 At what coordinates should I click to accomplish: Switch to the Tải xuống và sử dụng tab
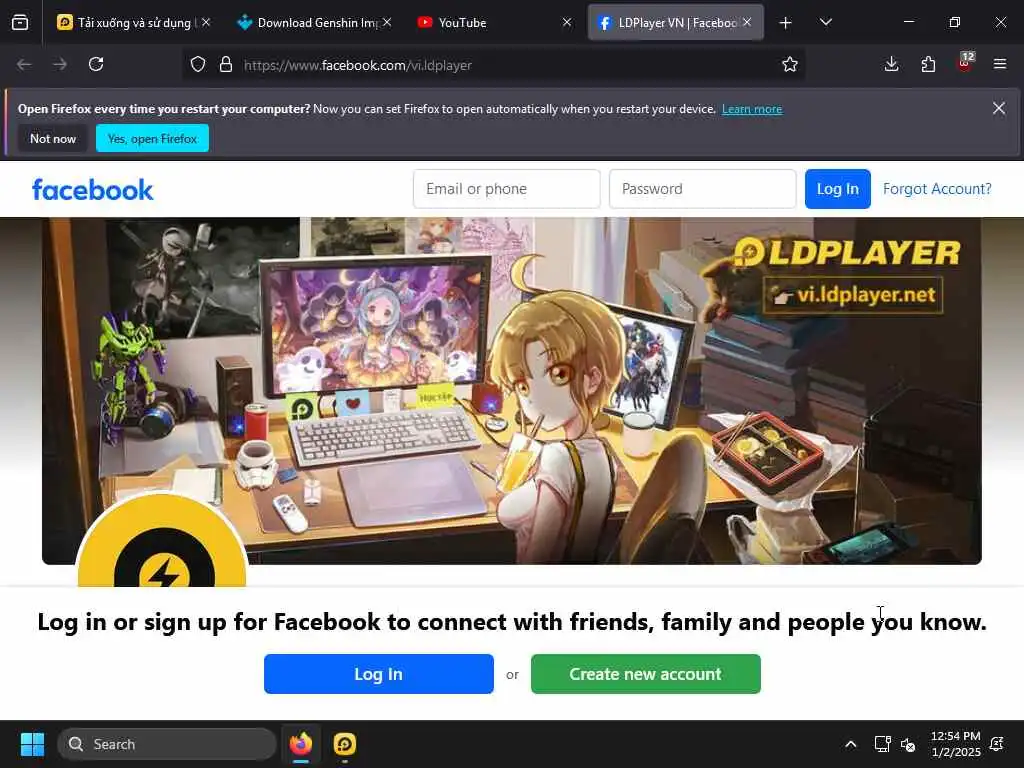[x=134, y=22]
